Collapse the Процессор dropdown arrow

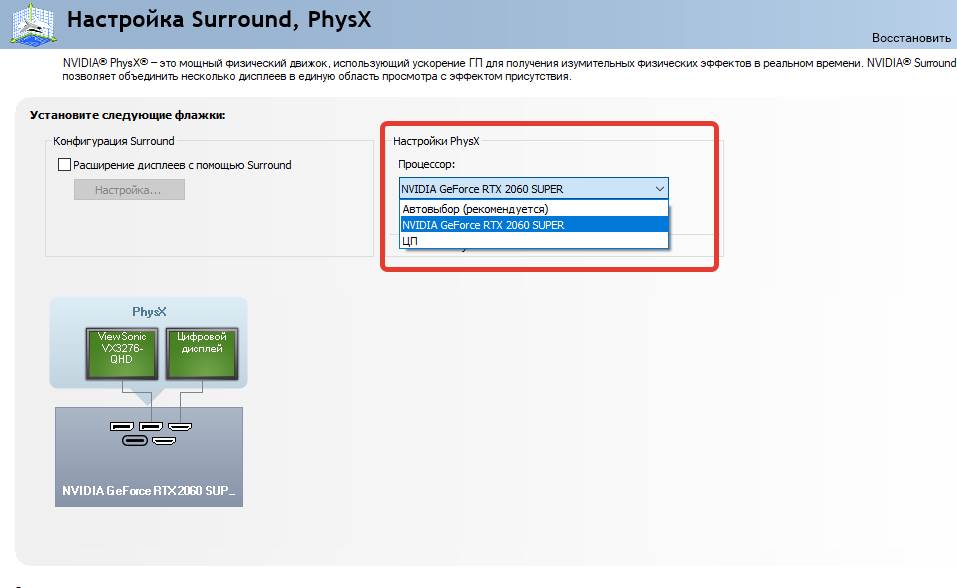659,189
